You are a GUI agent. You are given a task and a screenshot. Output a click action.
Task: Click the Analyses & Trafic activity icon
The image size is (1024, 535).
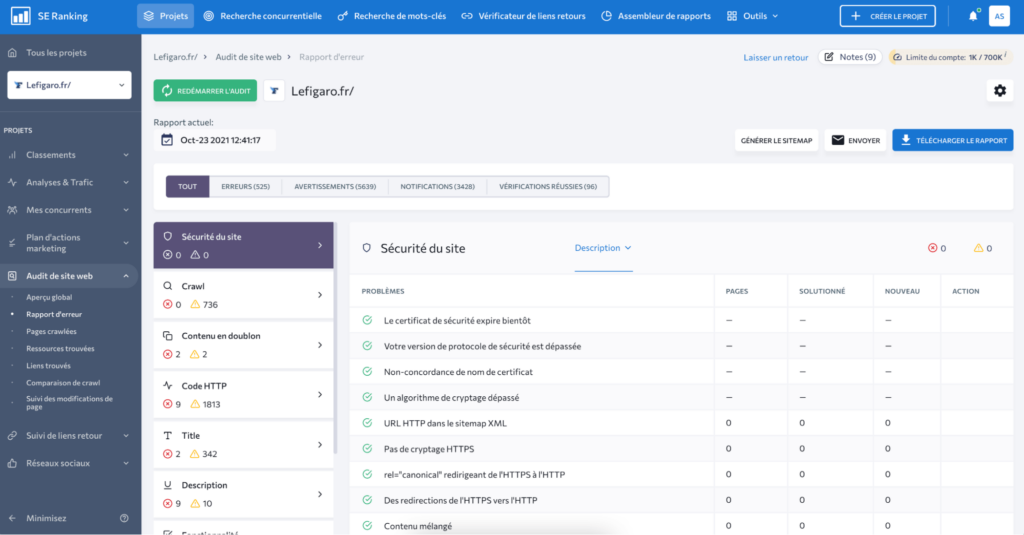tap(12, 182)
